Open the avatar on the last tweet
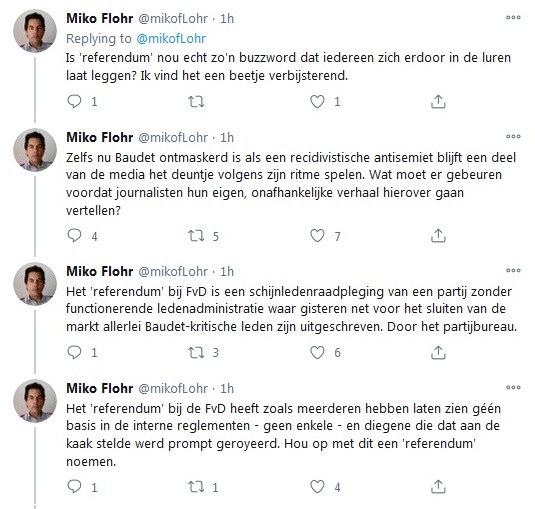535x509 pixels. point(35,401)
